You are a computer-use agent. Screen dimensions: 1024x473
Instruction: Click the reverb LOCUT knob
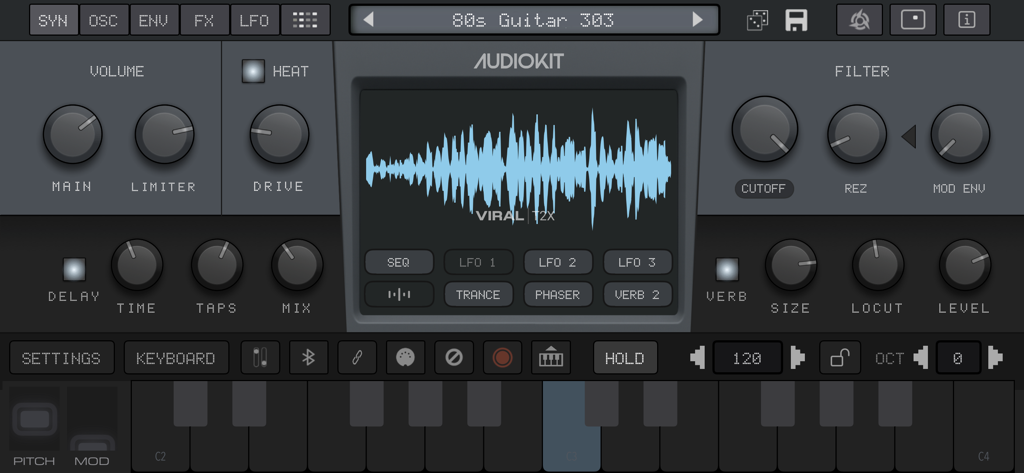pyautogui.click(x=878, y=265)
